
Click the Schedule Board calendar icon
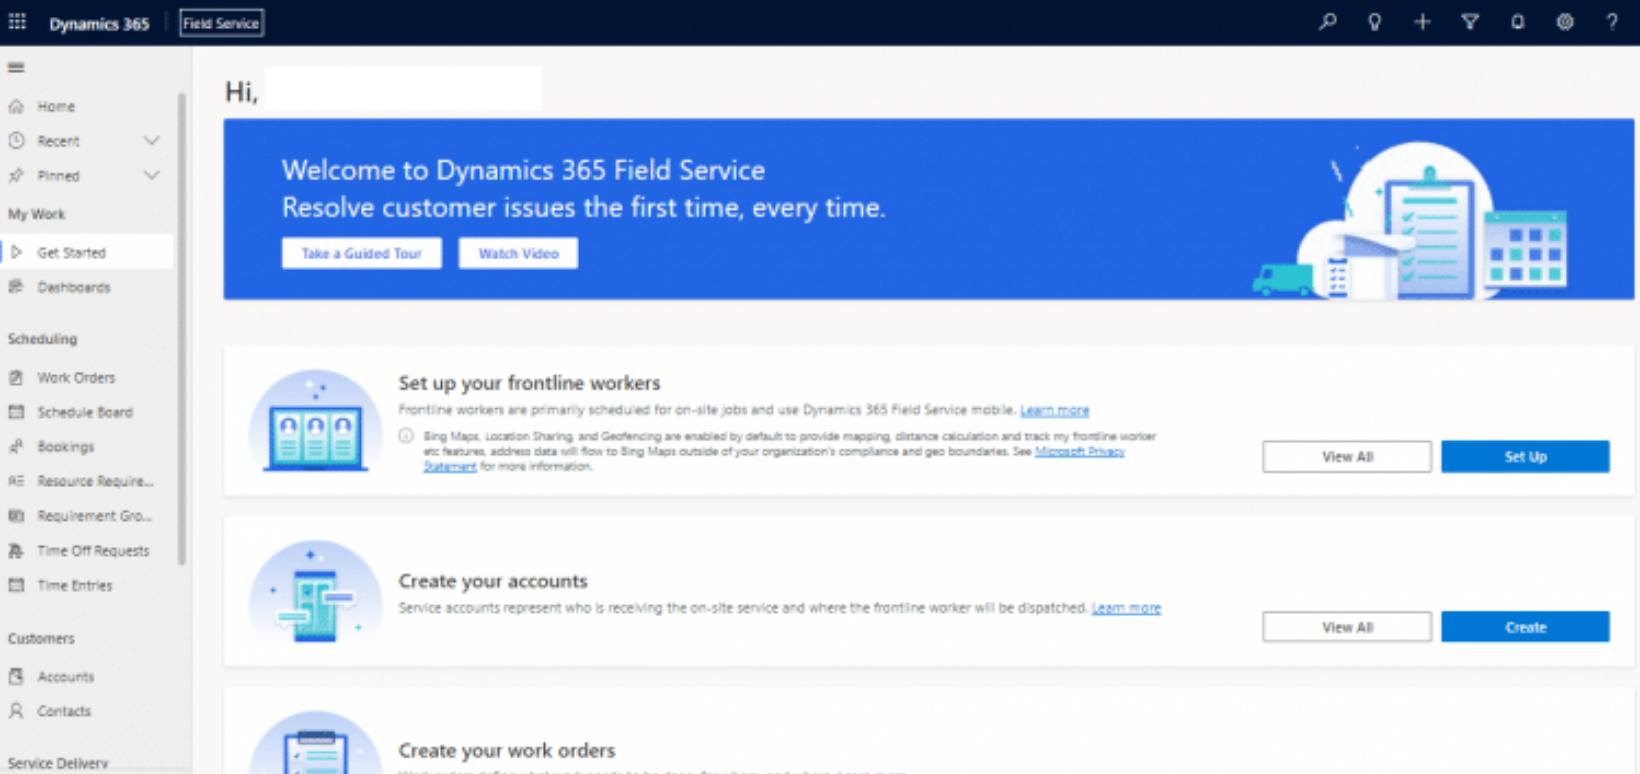coord(16,412)
